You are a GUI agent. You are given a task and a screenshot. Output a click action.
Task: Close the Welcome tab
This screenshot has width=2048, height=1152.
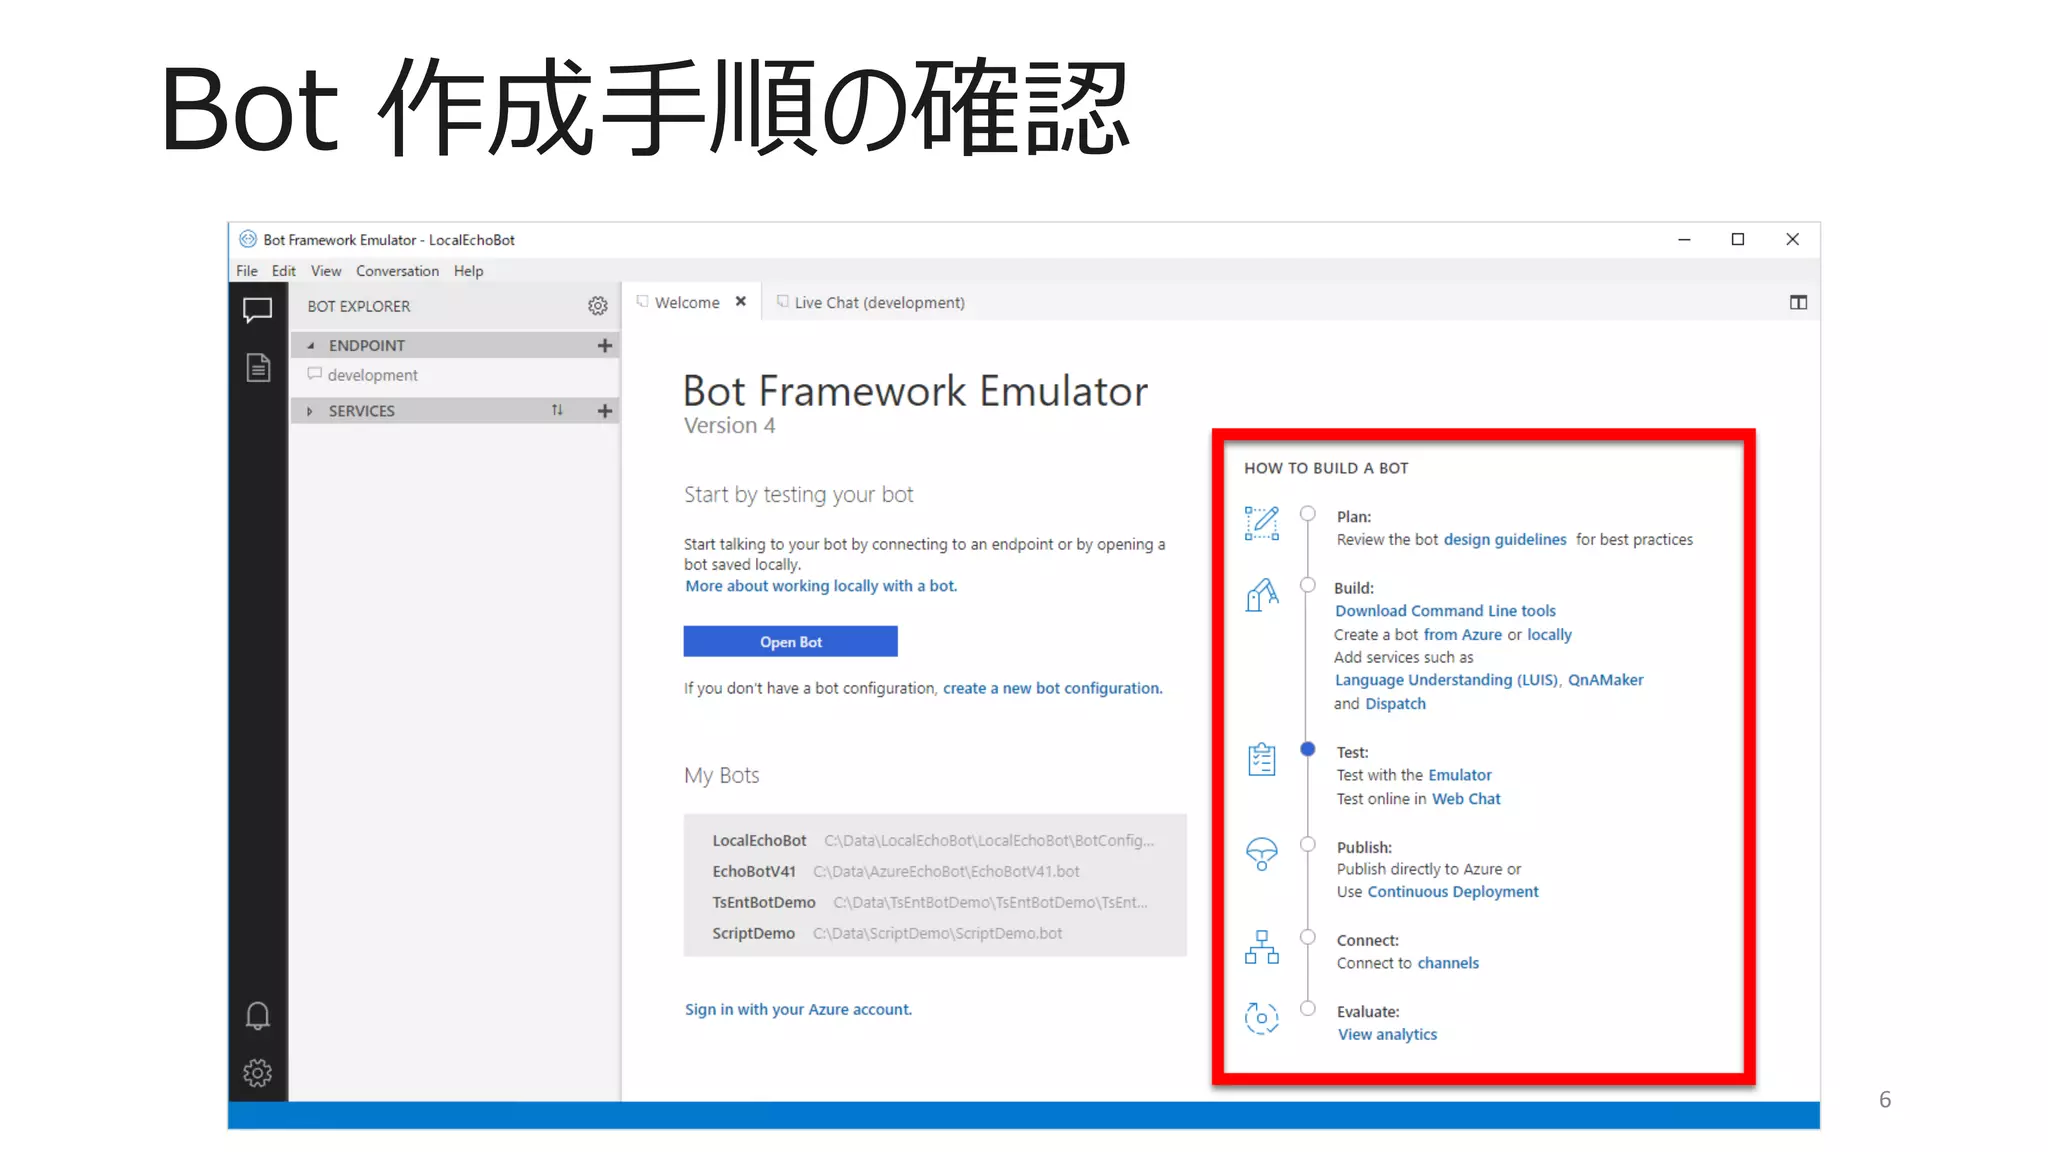[x=741, y=301]
